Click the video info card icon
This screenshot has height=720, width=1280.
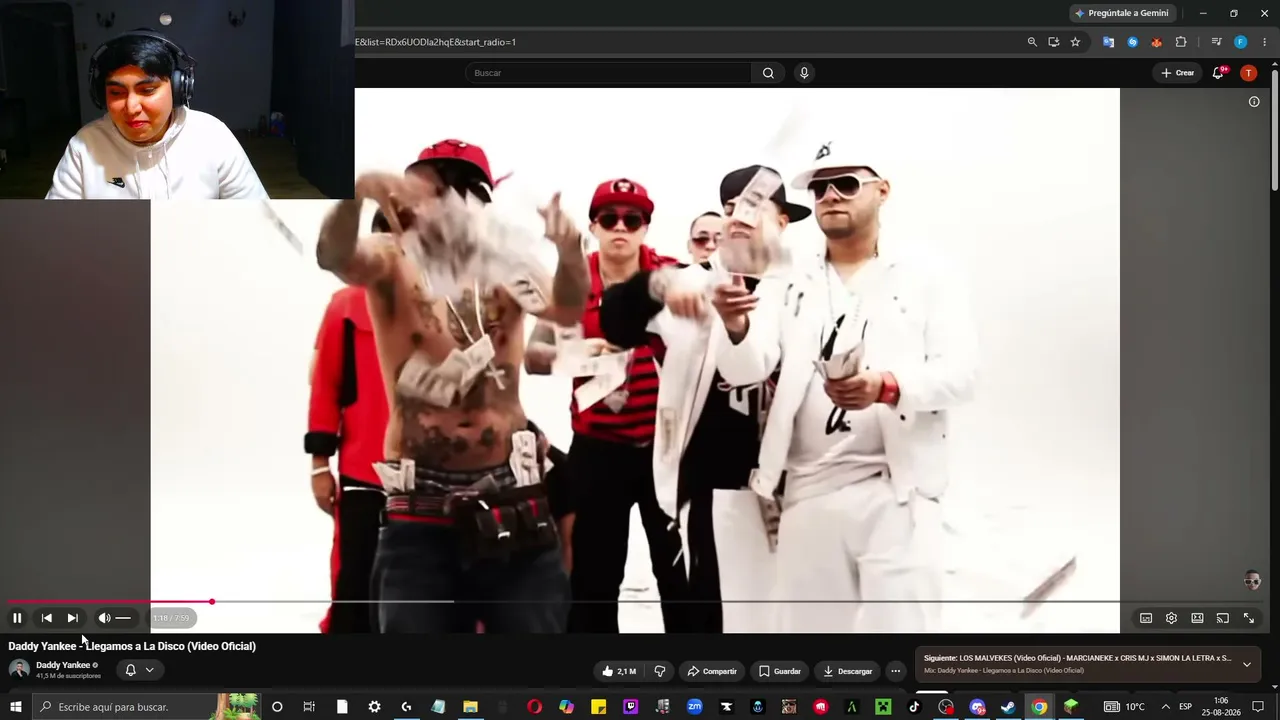(1254, 101)
